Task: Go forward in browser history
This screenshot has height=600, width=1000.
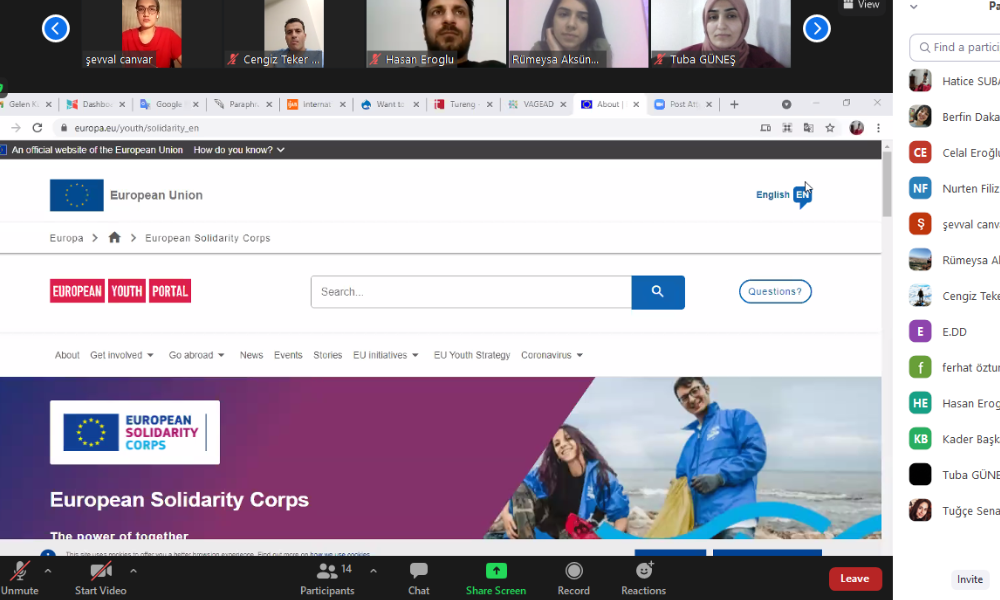Action: (x=16, y=128)
